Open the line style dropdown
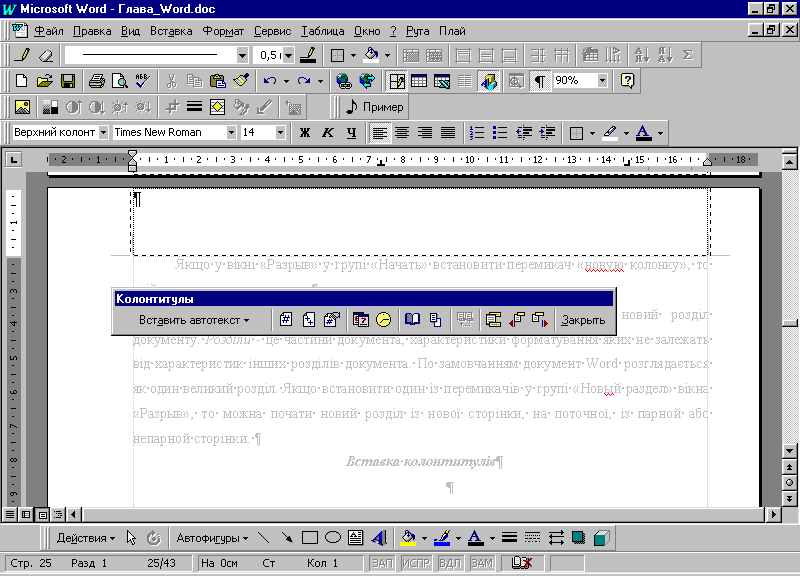 242,55
